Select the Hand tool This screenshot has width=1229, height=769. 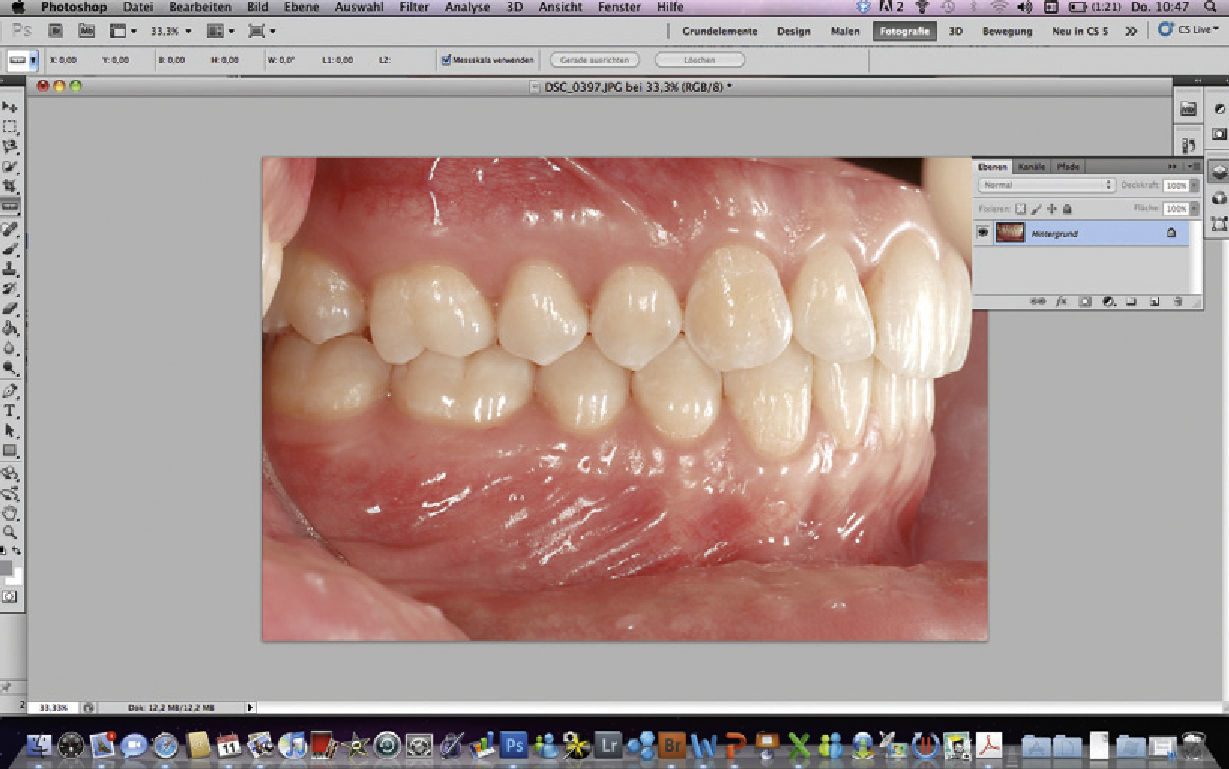(10, 512)
